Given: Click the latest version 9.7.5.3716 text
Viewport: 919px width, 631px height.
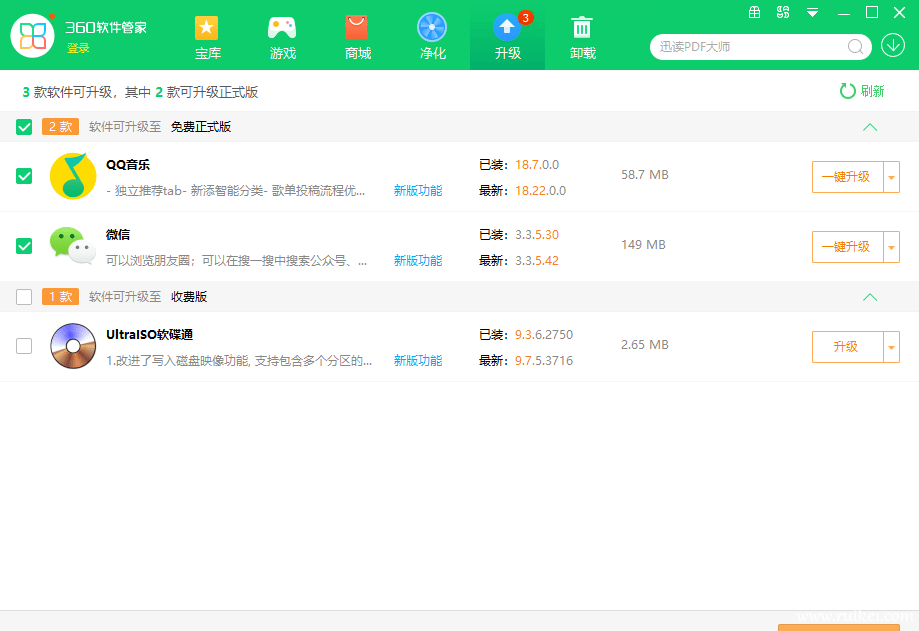Looking at the screenshot, I should pos(544,360).
